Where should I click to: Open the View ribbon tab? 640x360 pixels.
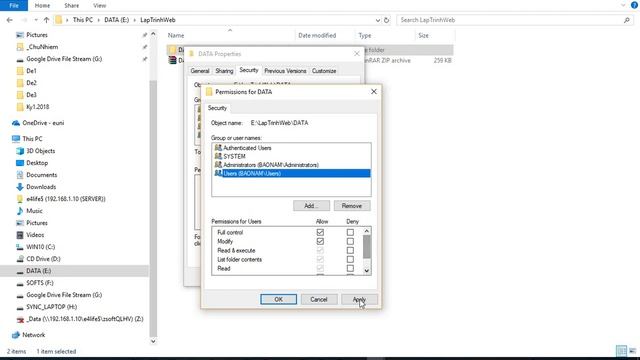(100, 5)
